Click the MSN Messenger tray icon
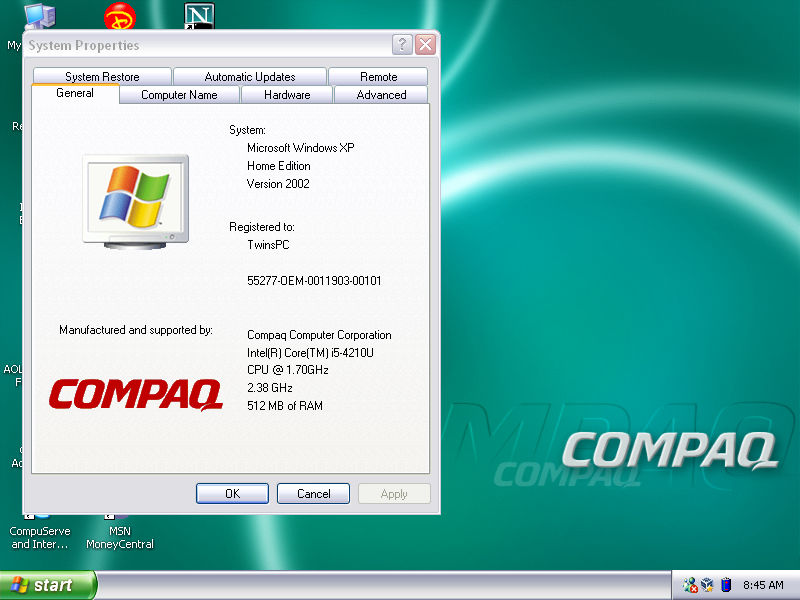Screen dimensions: 800x600 [x=690, y=585]
